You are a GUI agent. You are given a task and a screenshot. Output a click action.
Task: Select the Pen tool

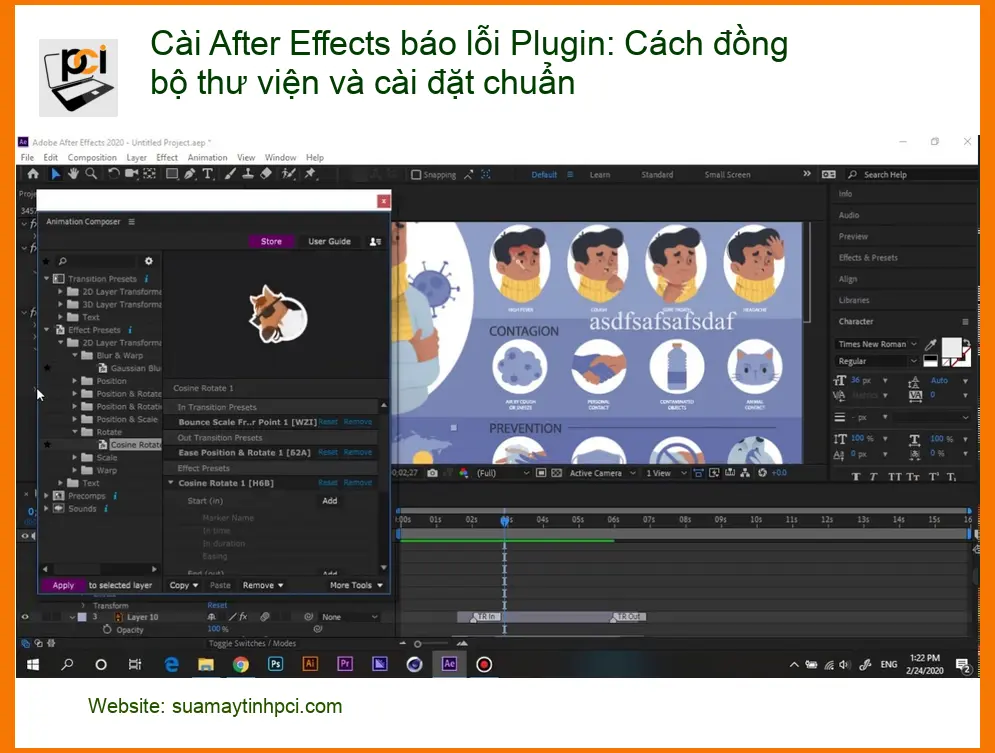190,174
